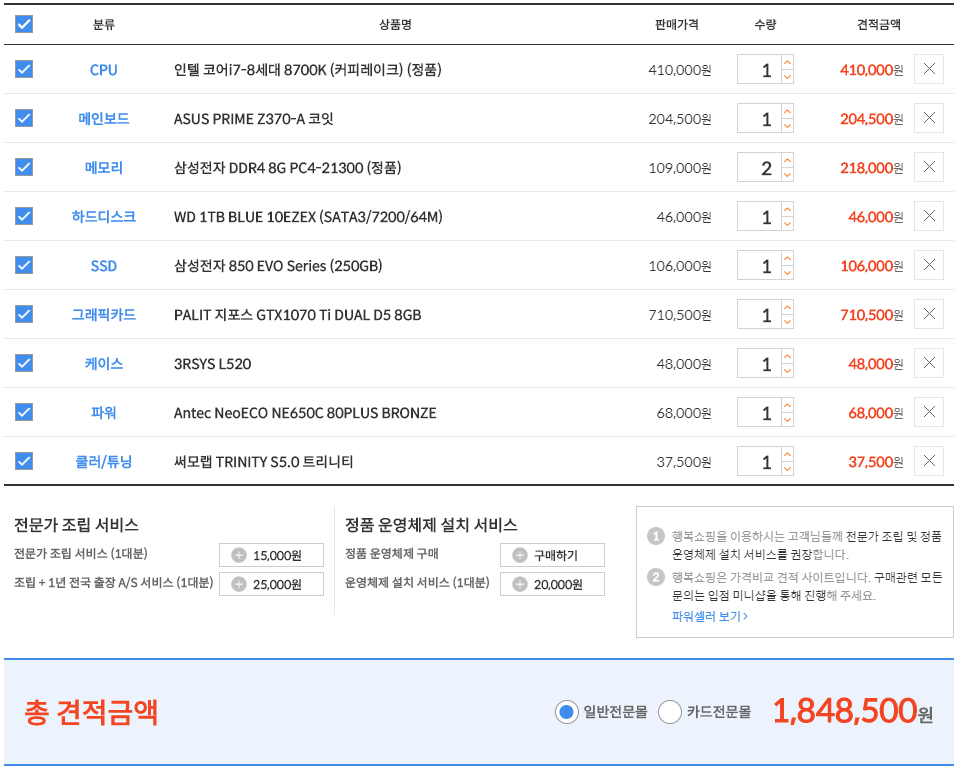This screenshot has height=768, width=958.
Task: Click product name Antec NeoECO NE650C
Action: click(305, 413)
